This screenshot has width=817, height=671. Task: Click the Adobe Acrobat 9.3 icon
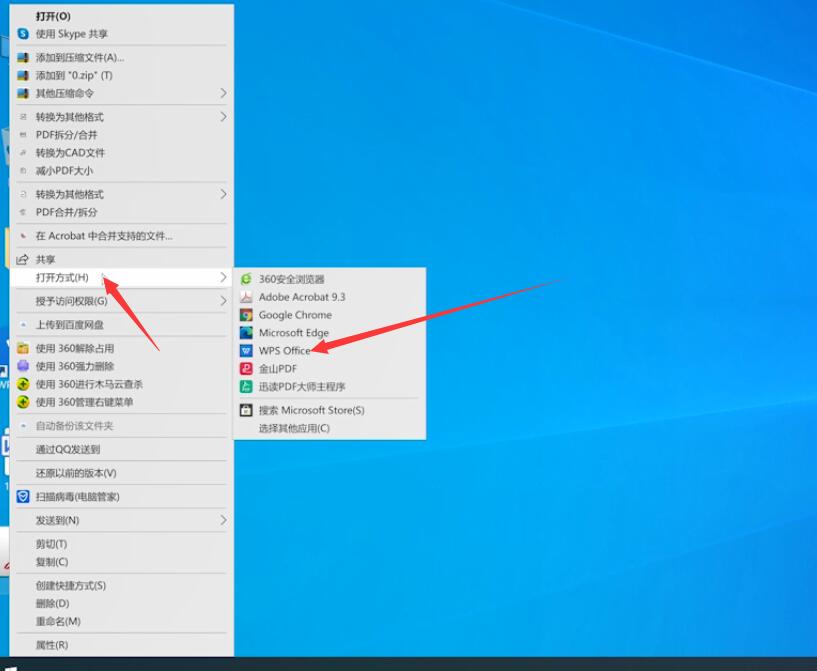(246, 297)
